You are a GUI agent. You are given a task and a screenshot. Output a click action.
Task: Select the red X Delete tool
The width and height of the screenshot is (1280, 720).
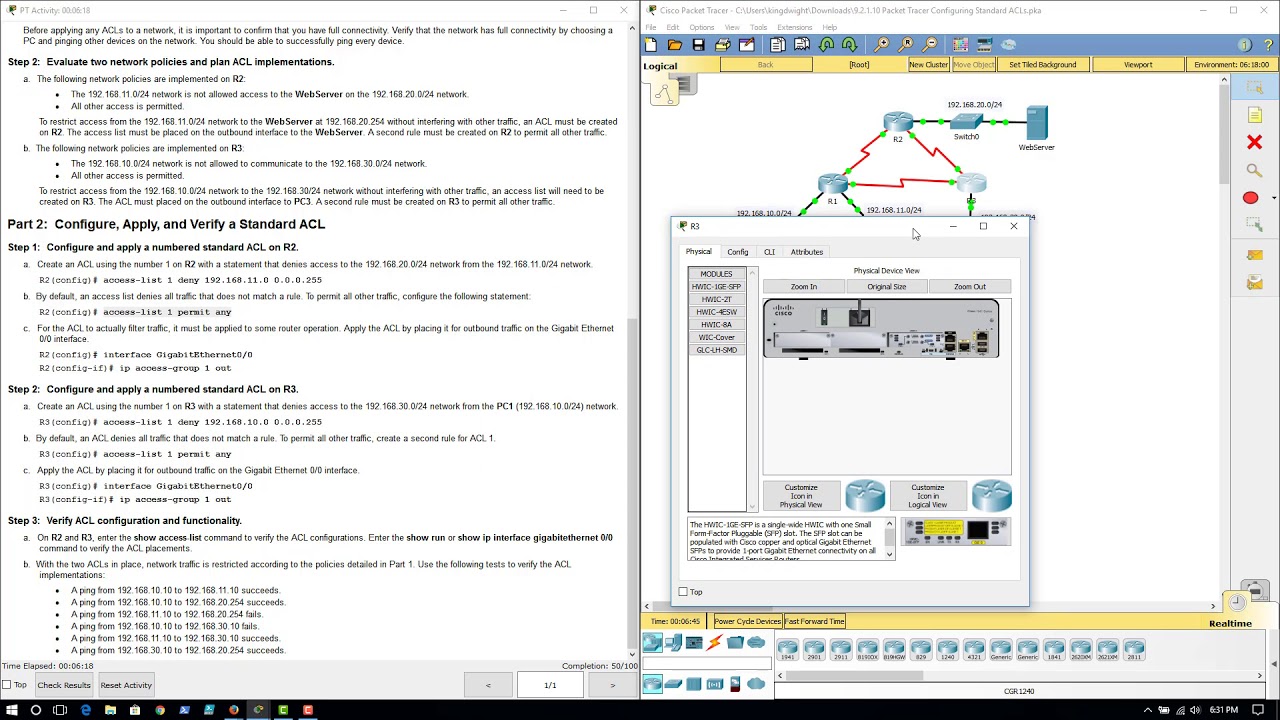[1254, 143]
